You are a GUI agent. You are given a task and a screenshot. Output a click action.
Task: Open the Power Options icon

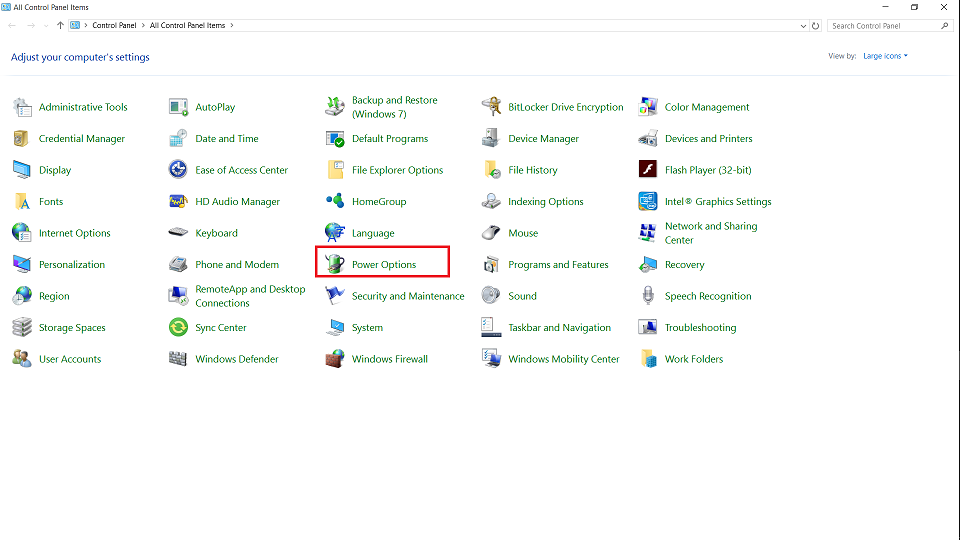pyautogui.click(x=335, y=264)
